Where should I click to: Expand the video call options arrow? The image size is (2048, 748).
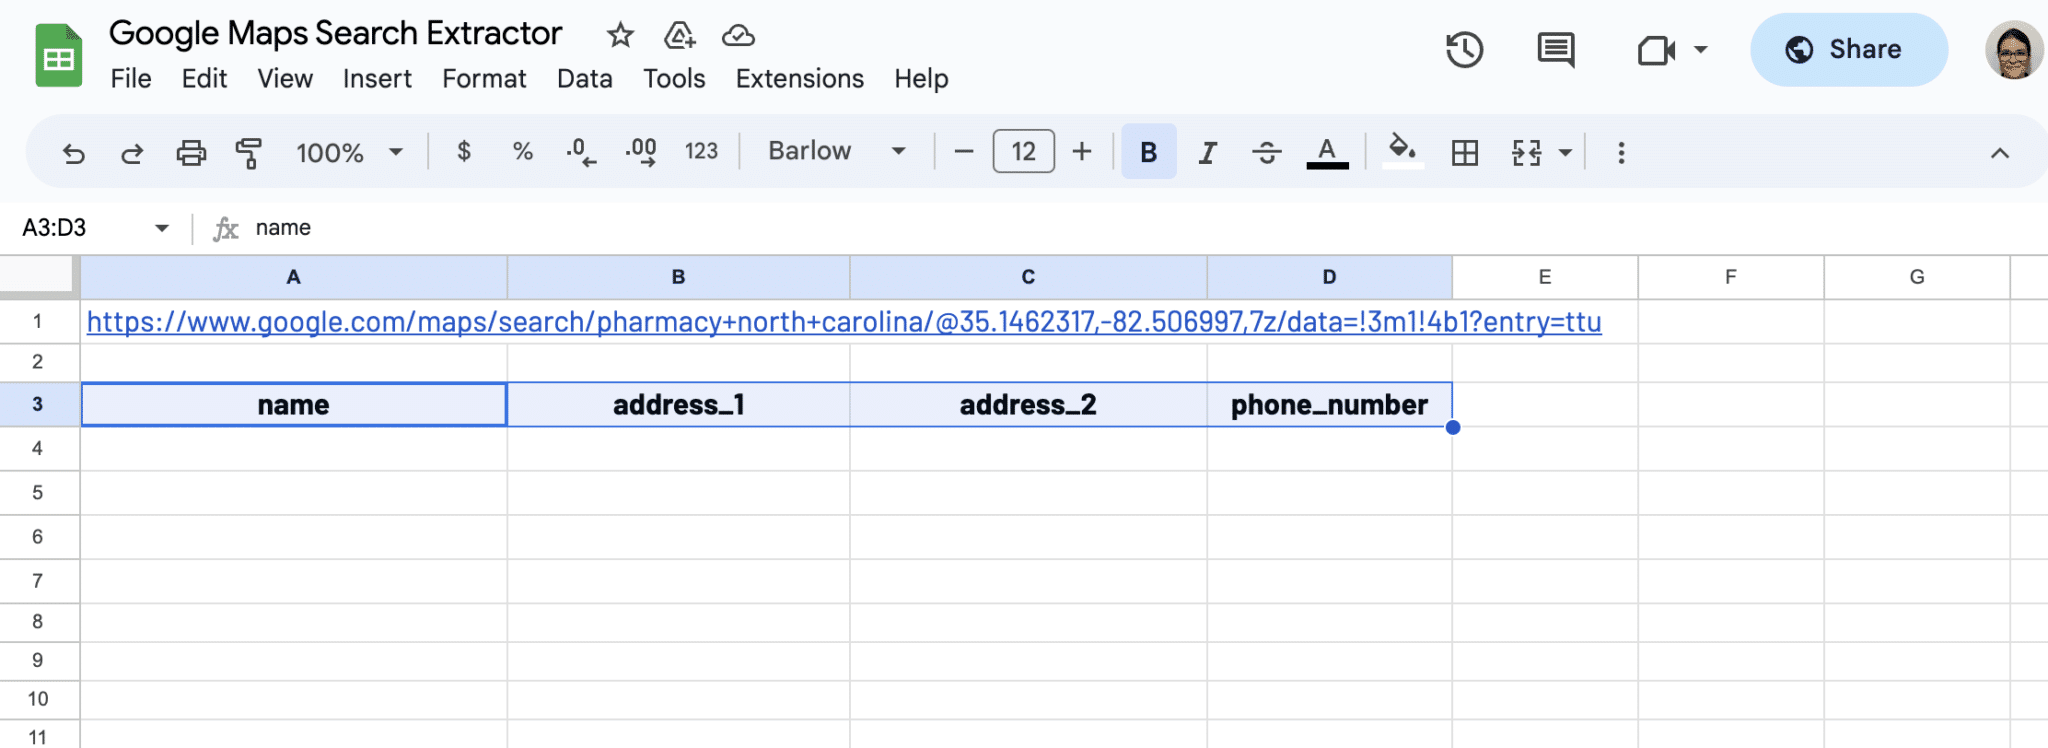coord(1701,49)
